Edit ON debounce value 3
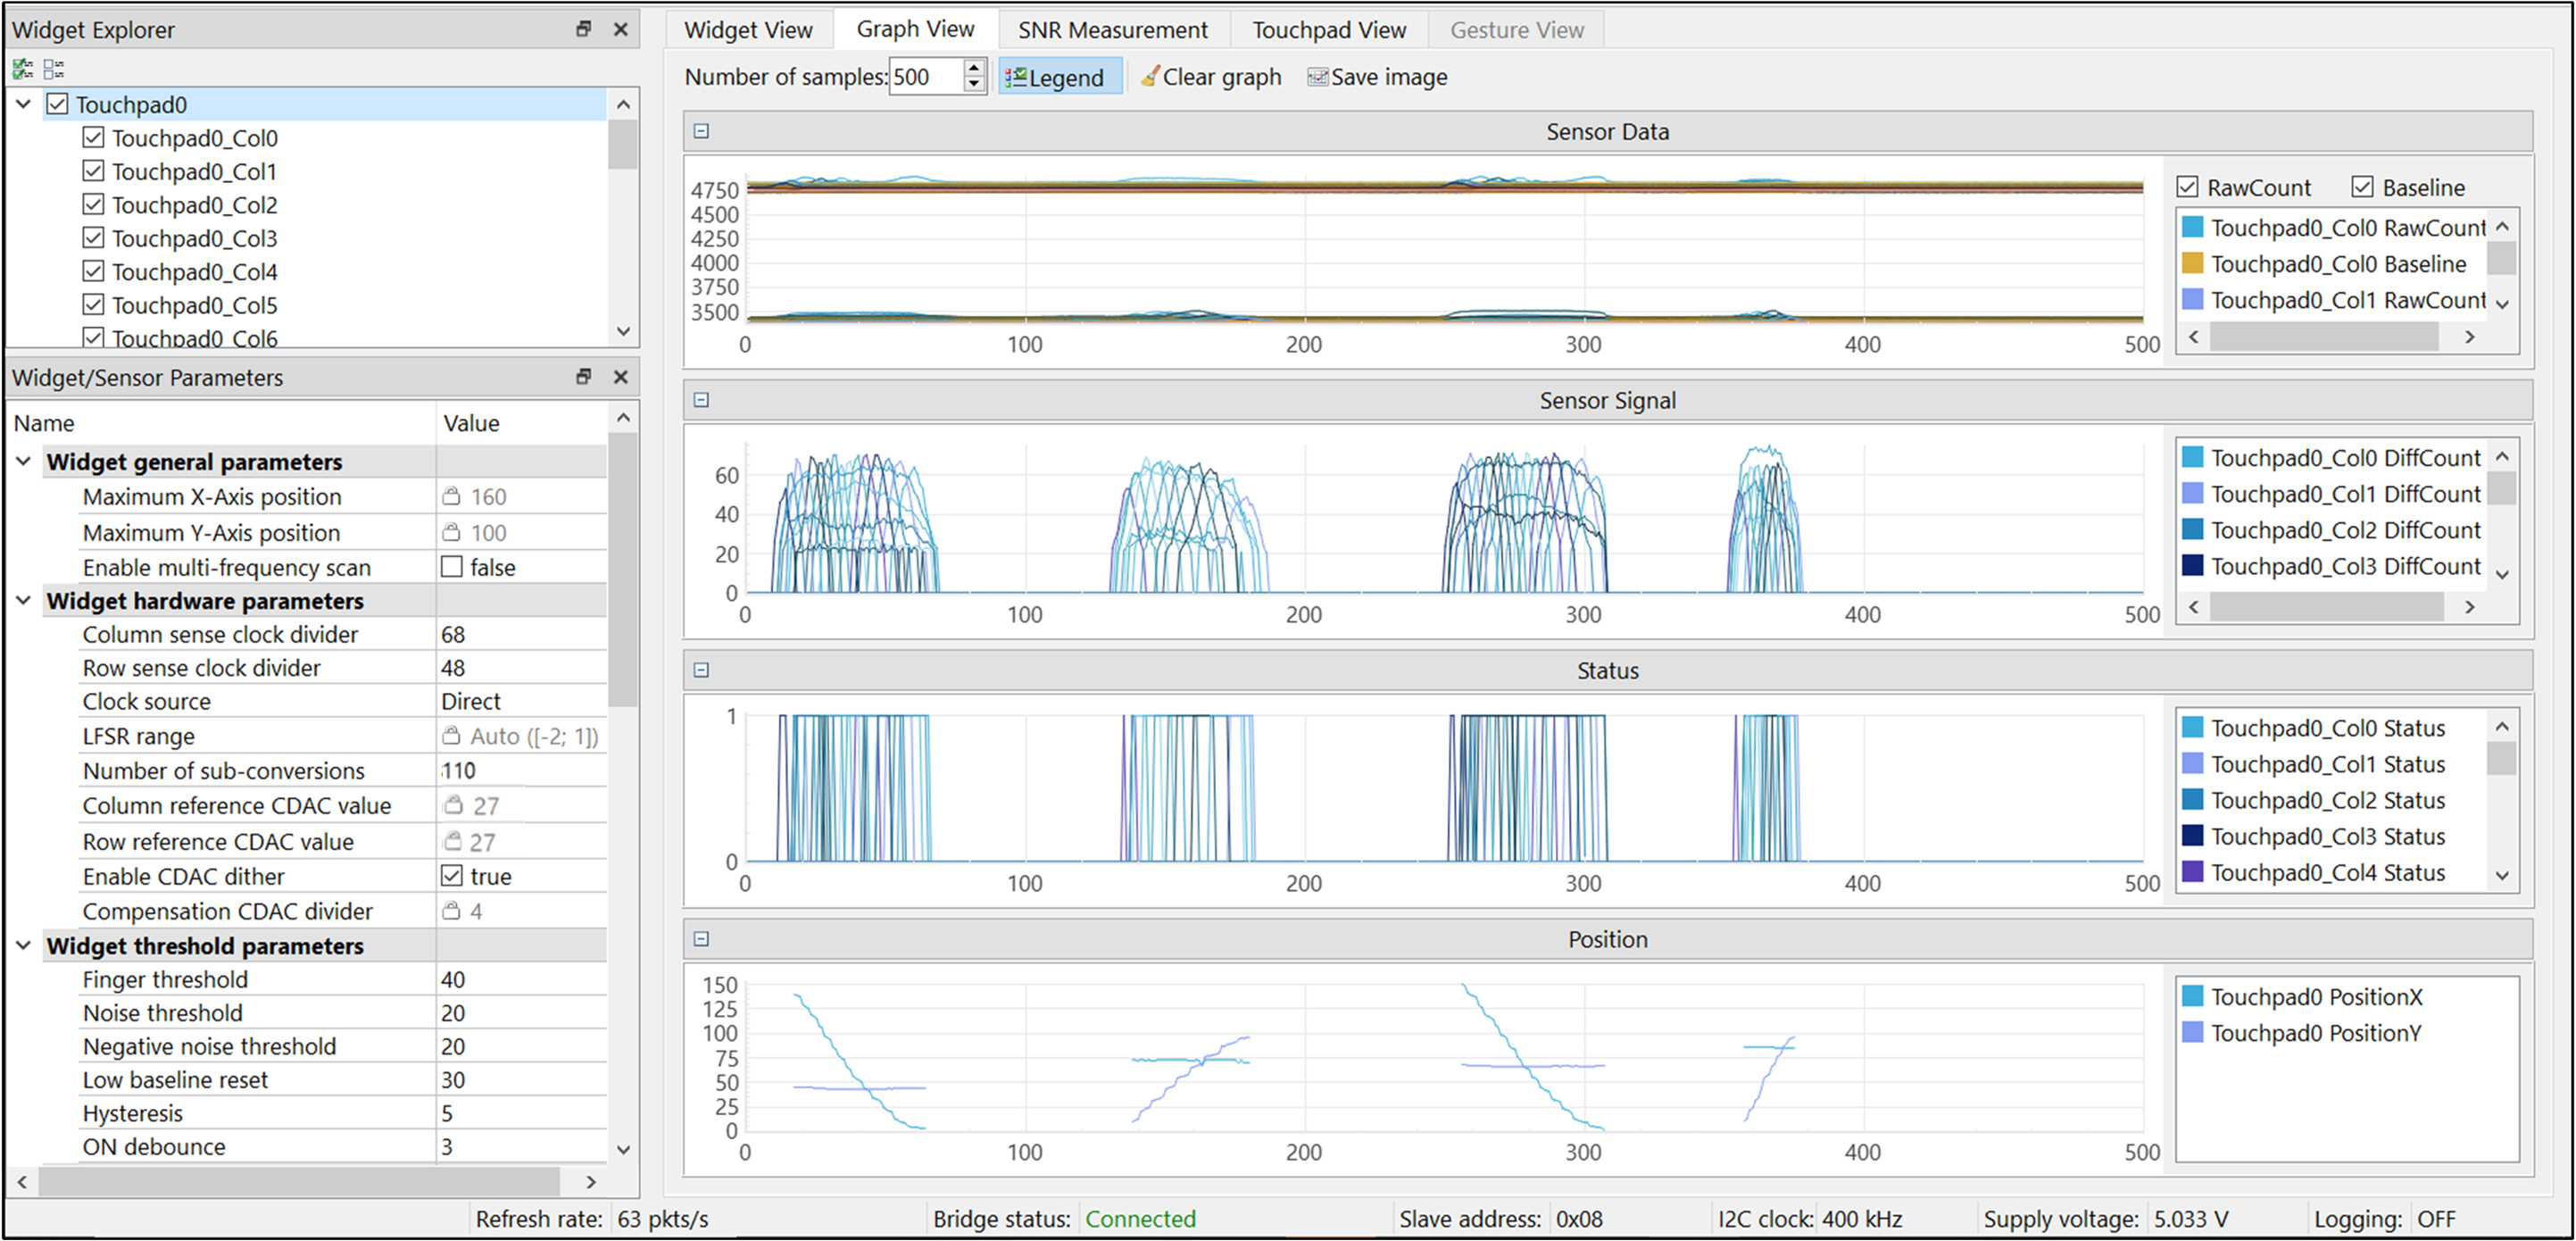 521,1146
